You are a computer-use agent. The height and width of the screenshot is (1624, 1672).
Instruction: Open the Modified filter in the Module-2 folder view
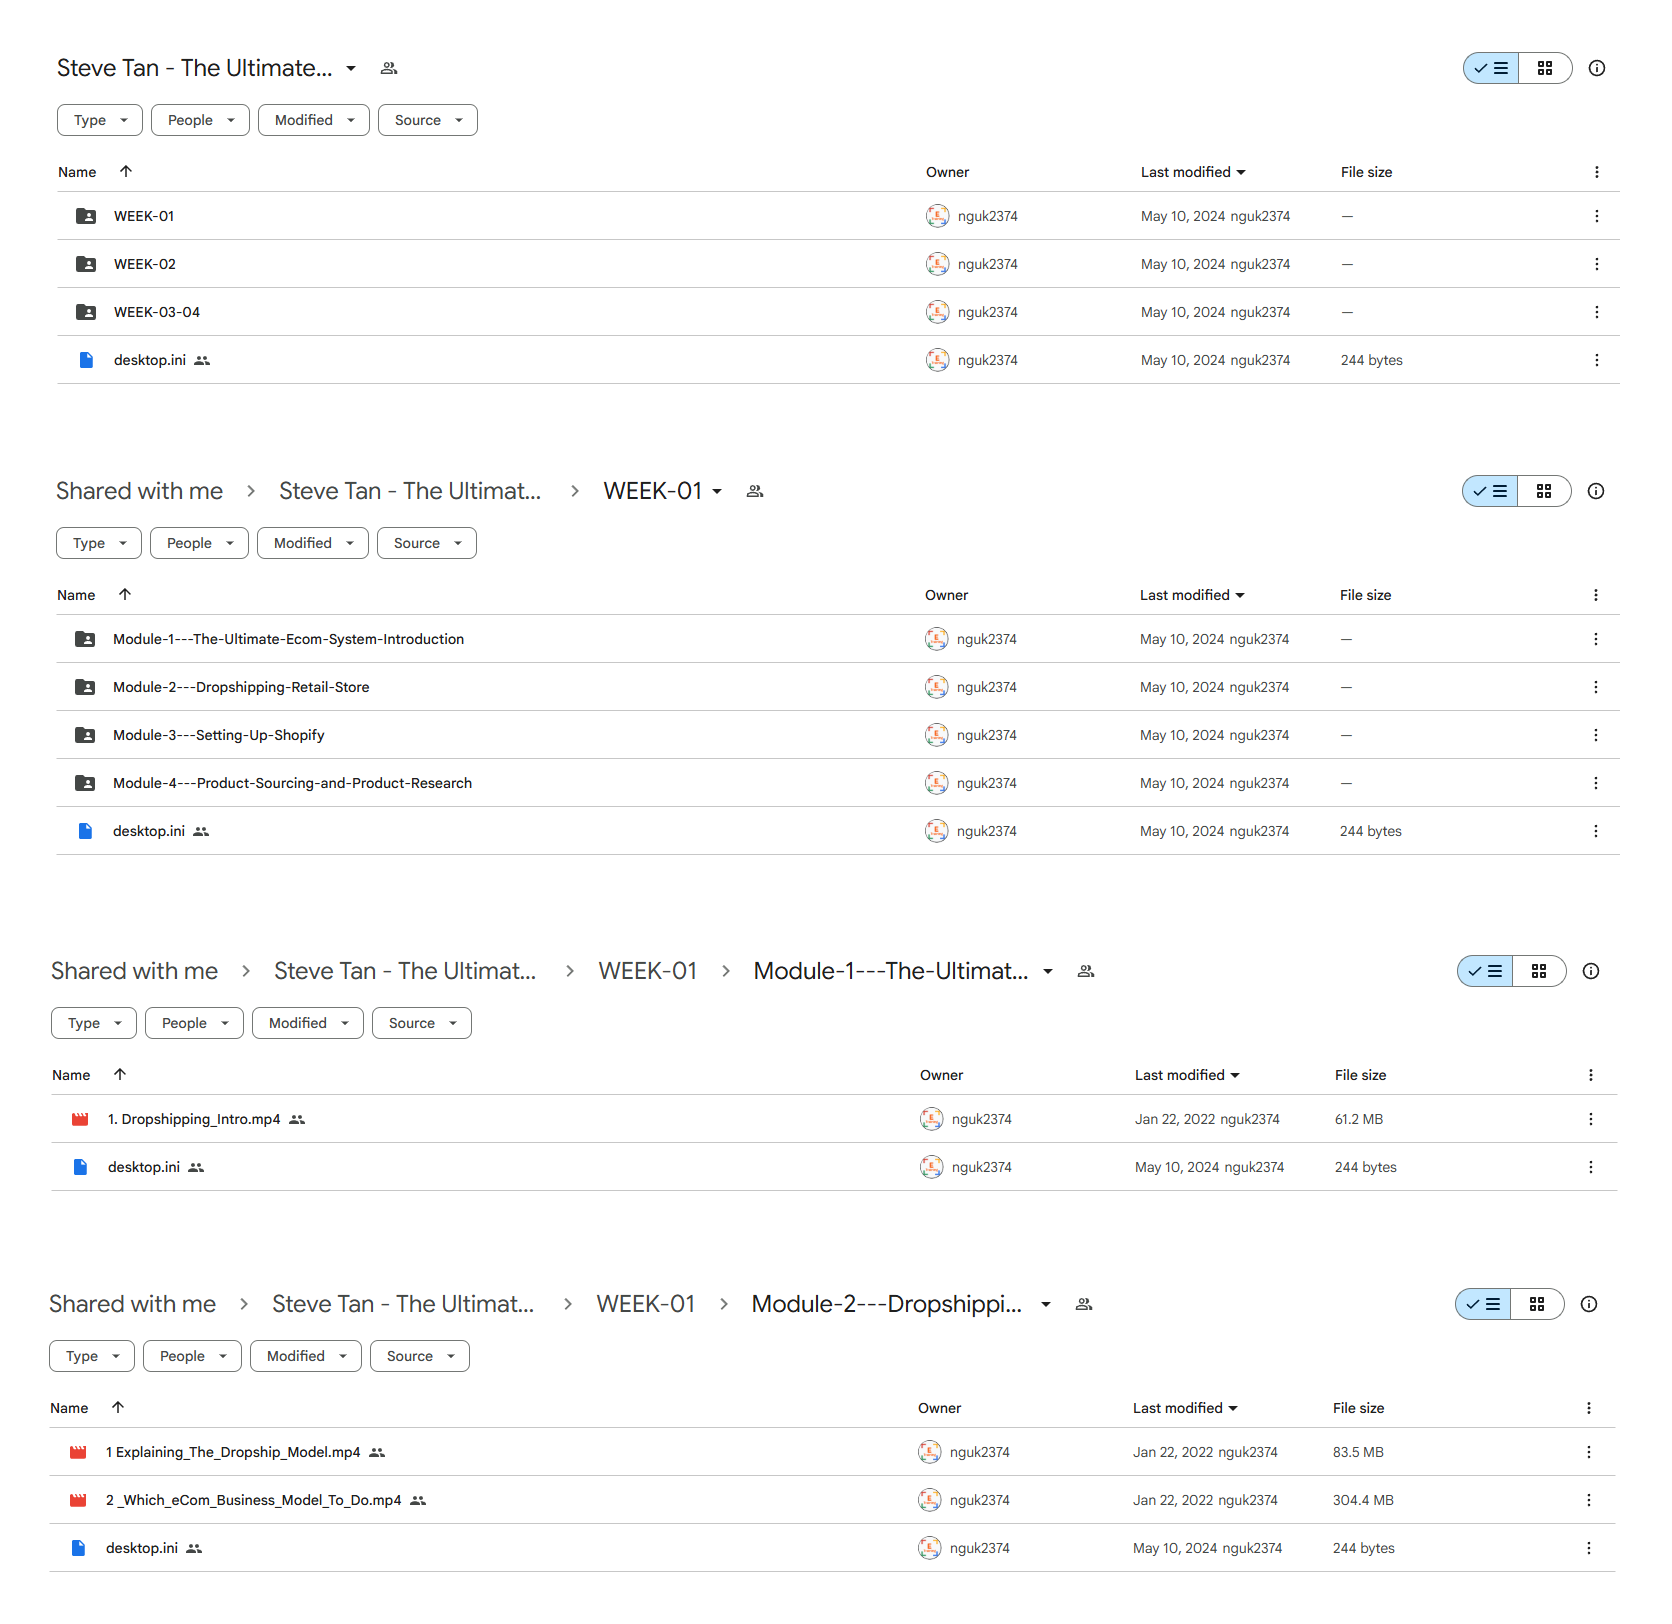(306, 1356)
